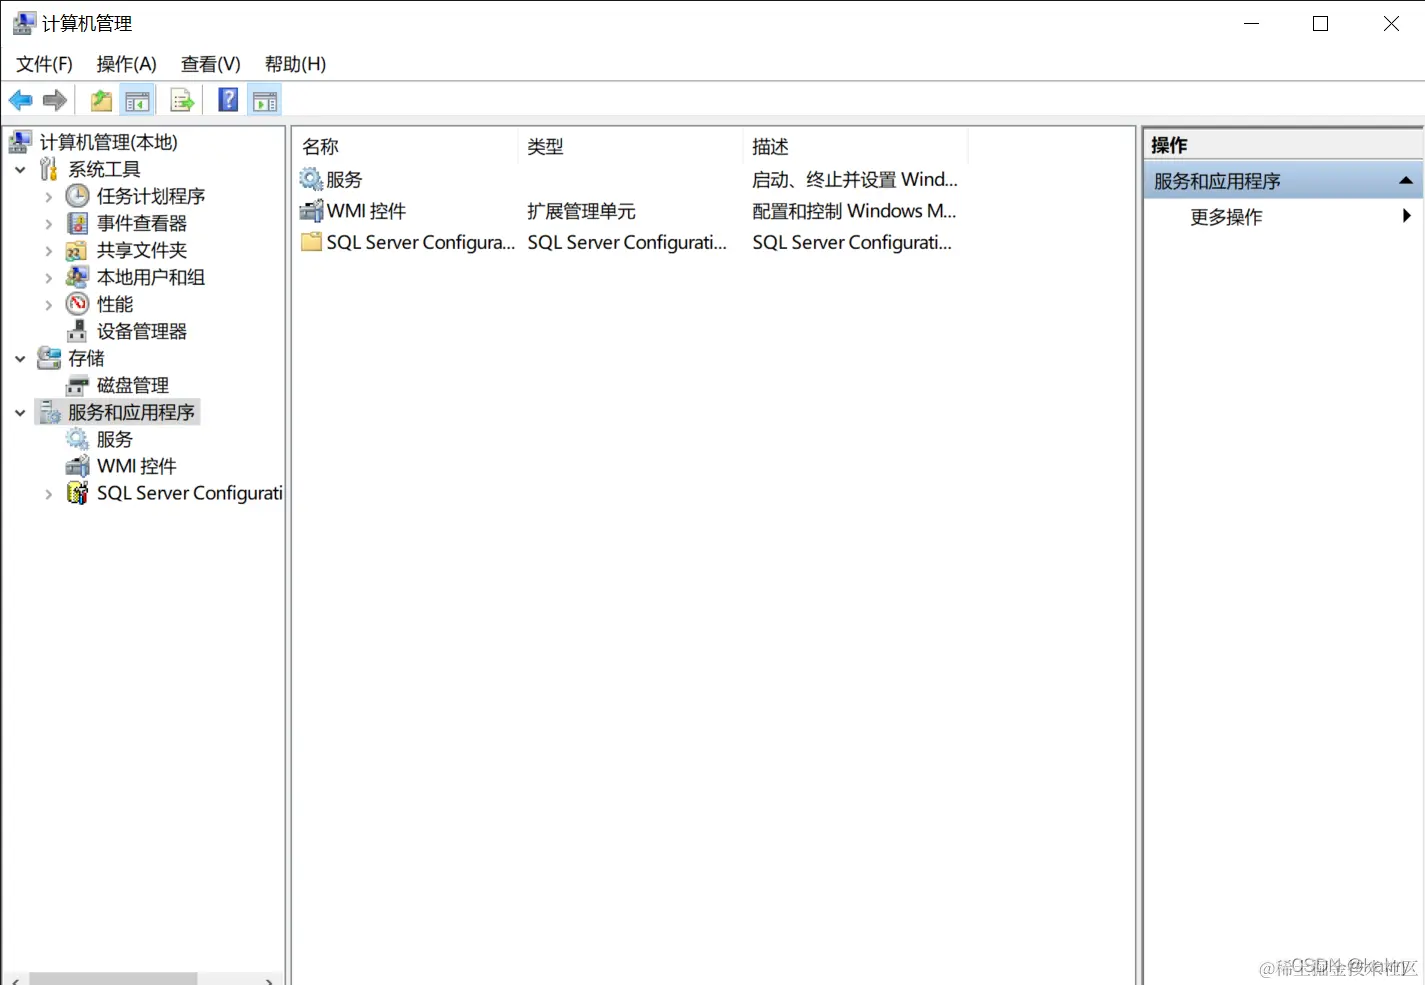The height and width of the screenshot is (985, 1425).
Task: Click the System Tools (系统工具) icon
Action: (49, 169)
